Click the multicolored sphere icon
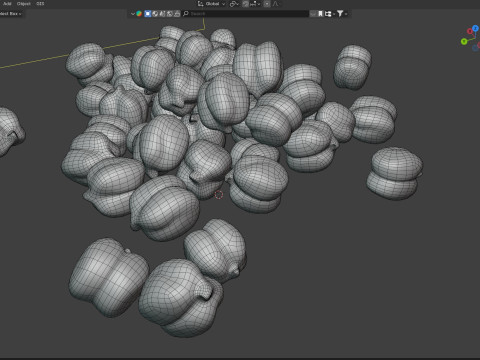 pos(139,14)
